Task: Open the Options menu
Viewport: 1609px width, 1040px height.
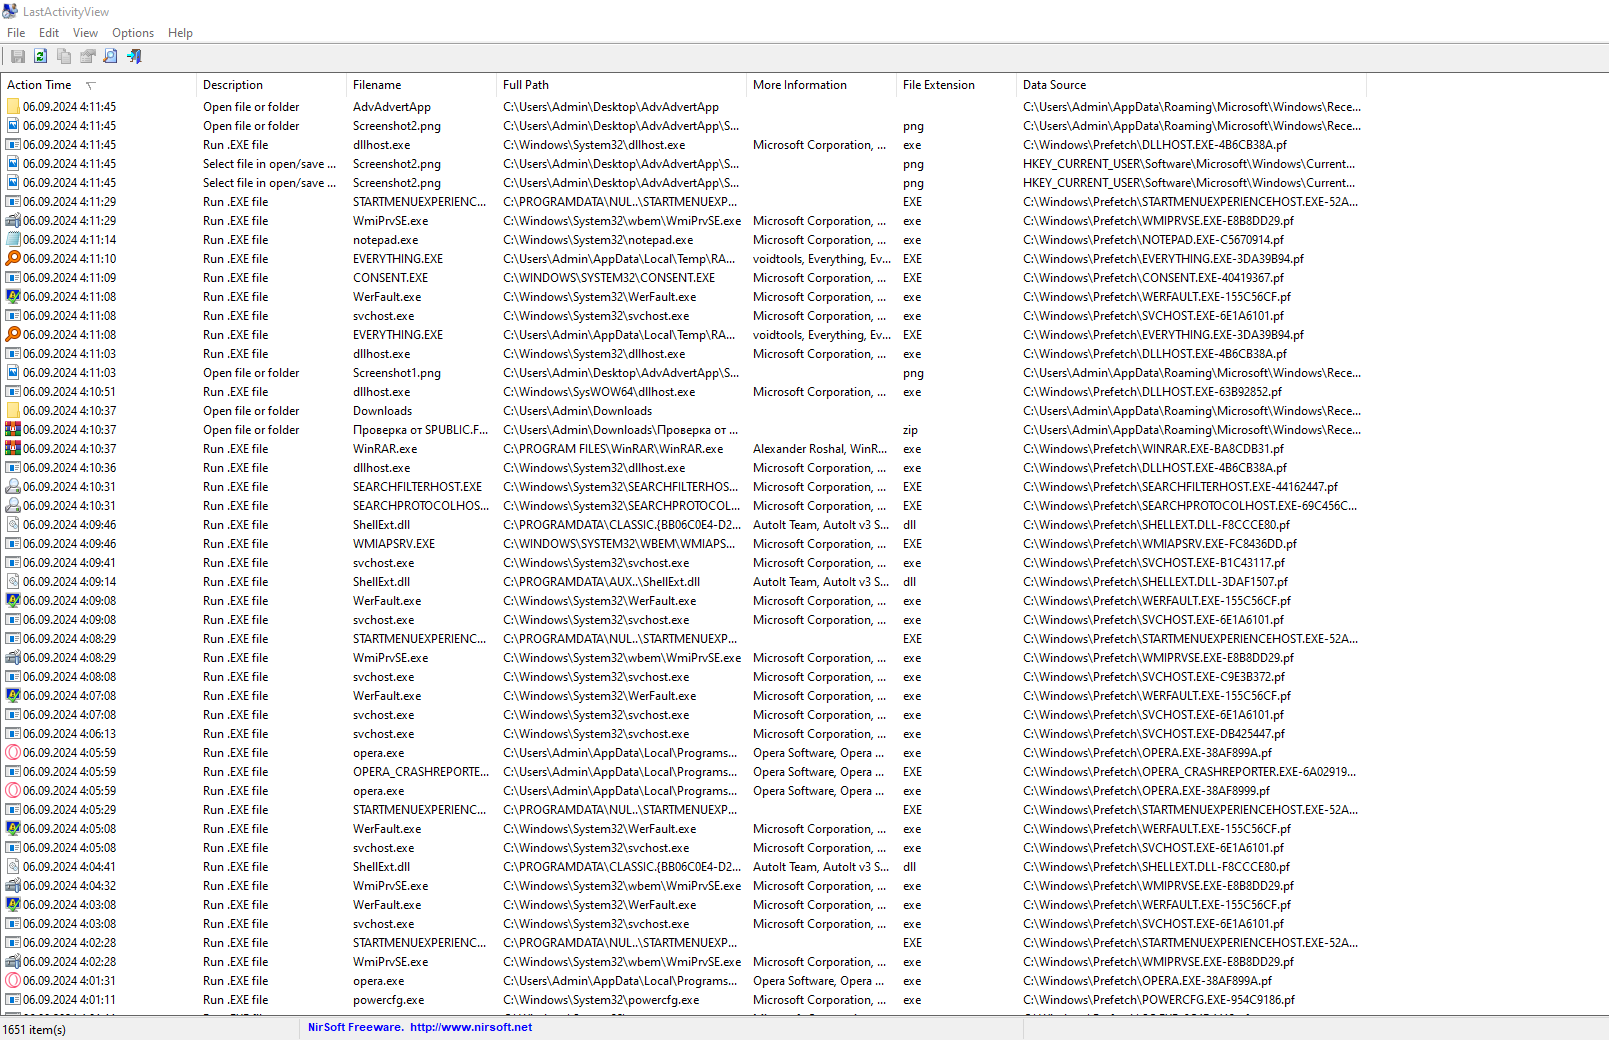Action: (133, 33)
